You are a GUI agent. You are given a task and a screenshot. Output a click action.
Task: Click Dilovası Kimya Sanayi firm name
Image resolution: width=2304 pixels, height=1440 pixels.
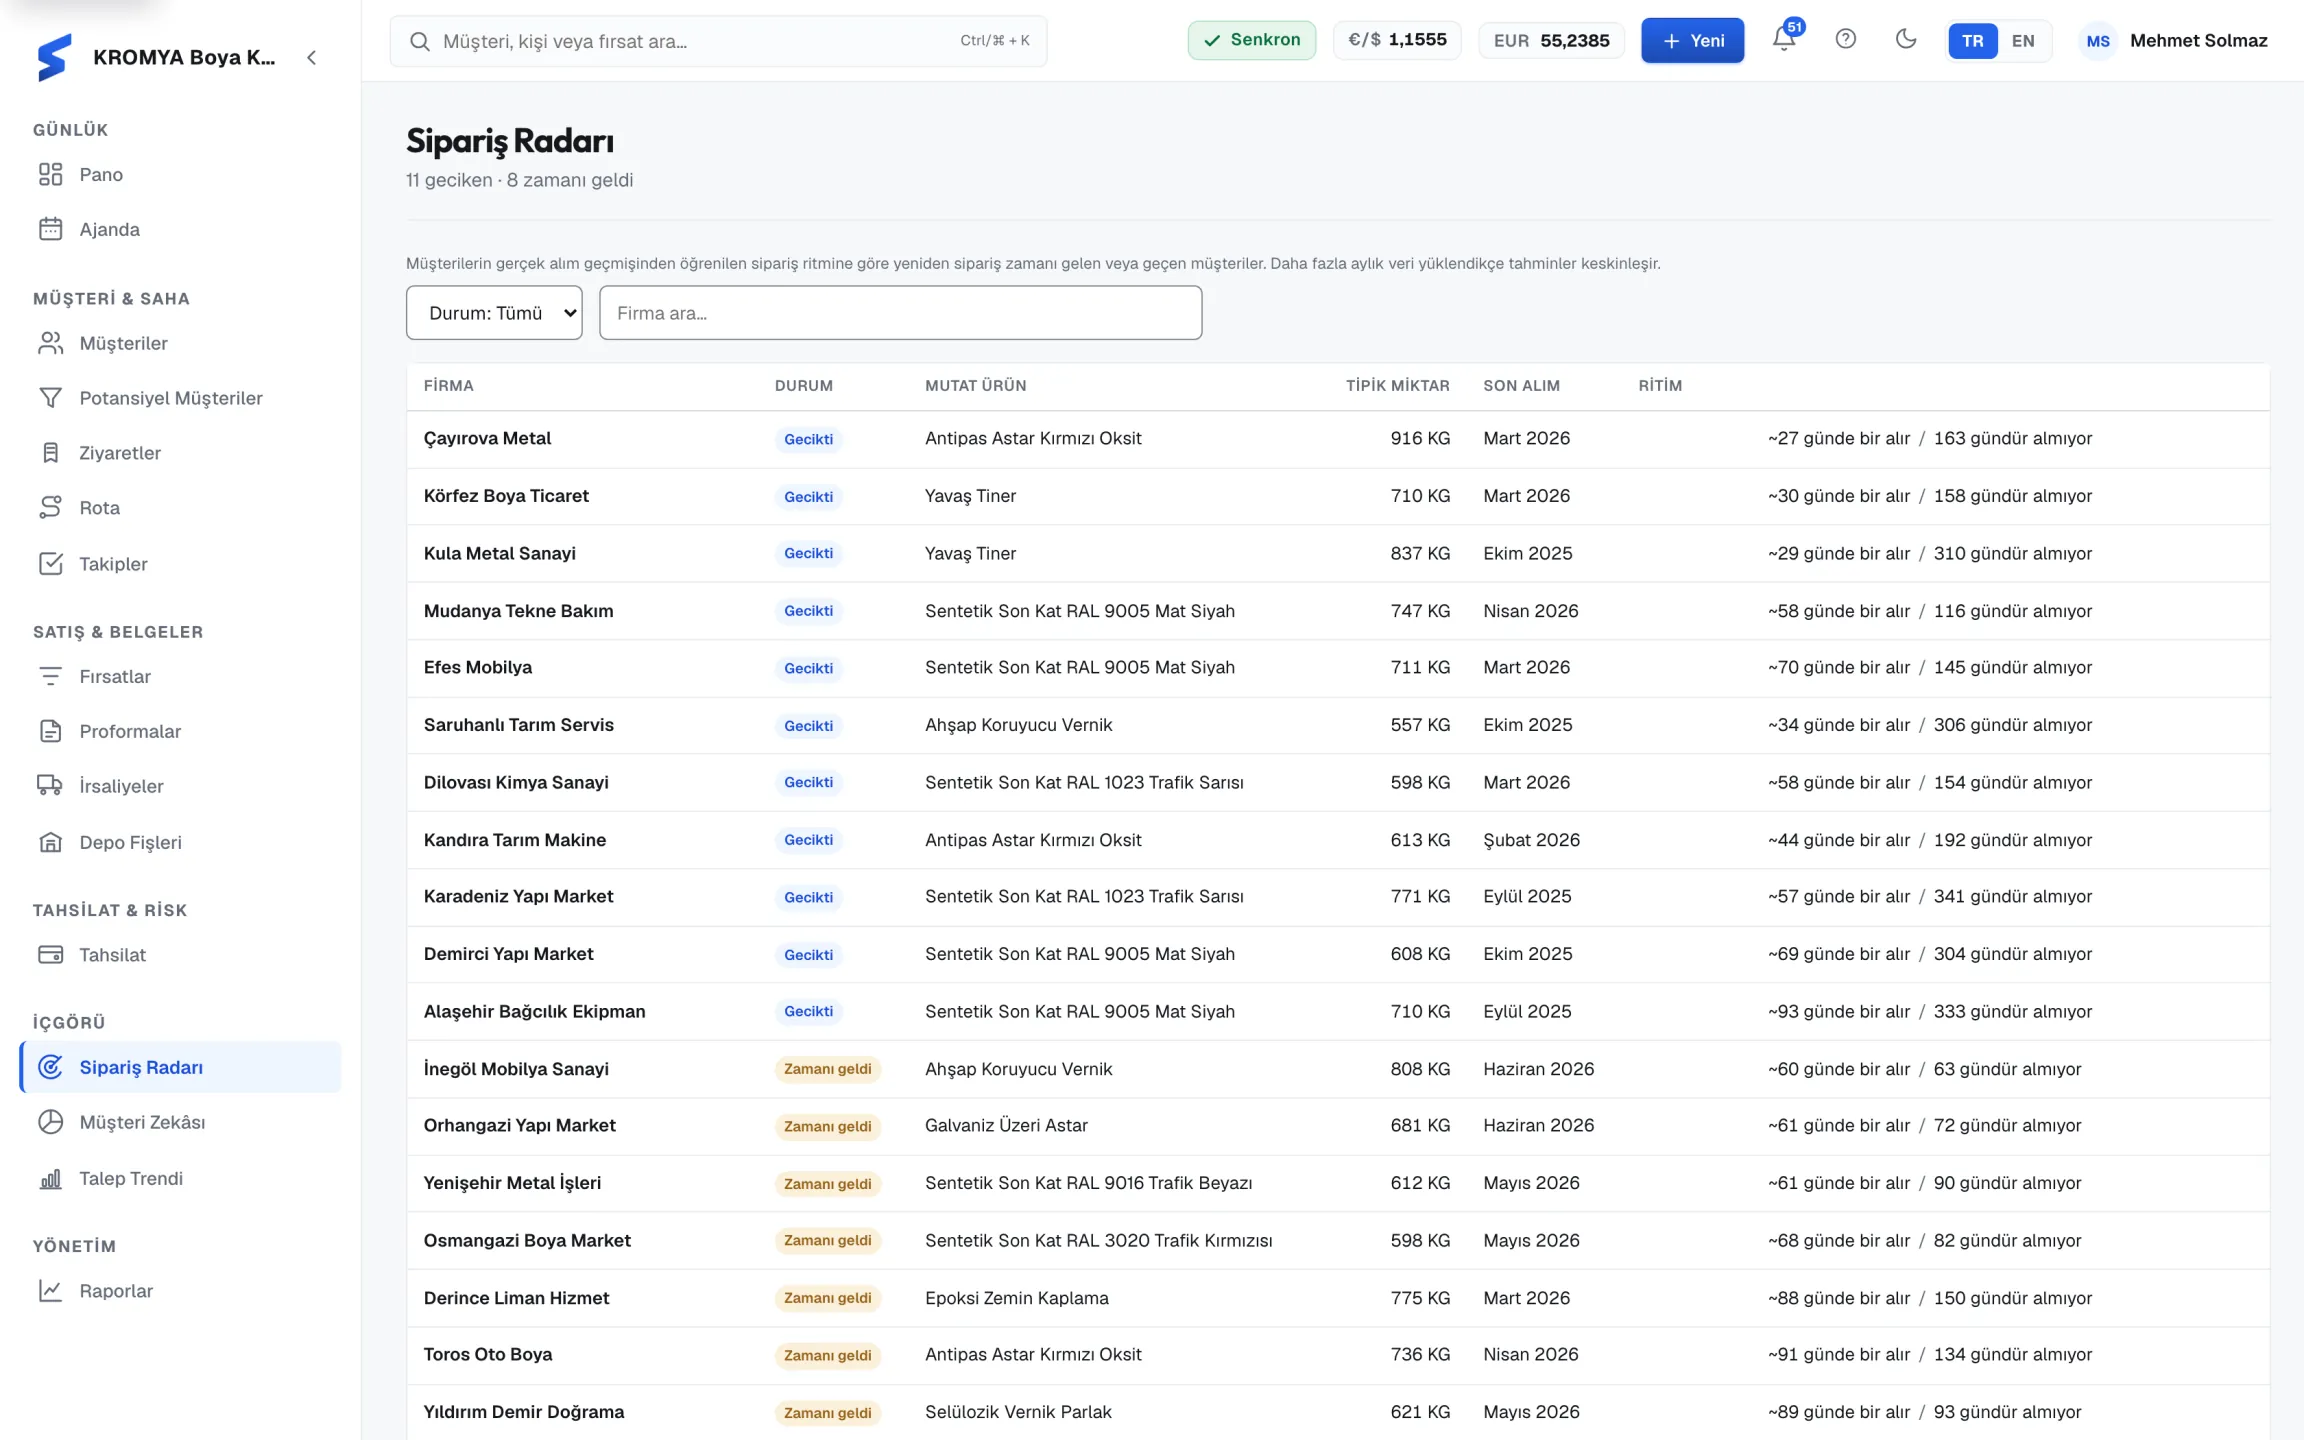click(x=516, y=782)
